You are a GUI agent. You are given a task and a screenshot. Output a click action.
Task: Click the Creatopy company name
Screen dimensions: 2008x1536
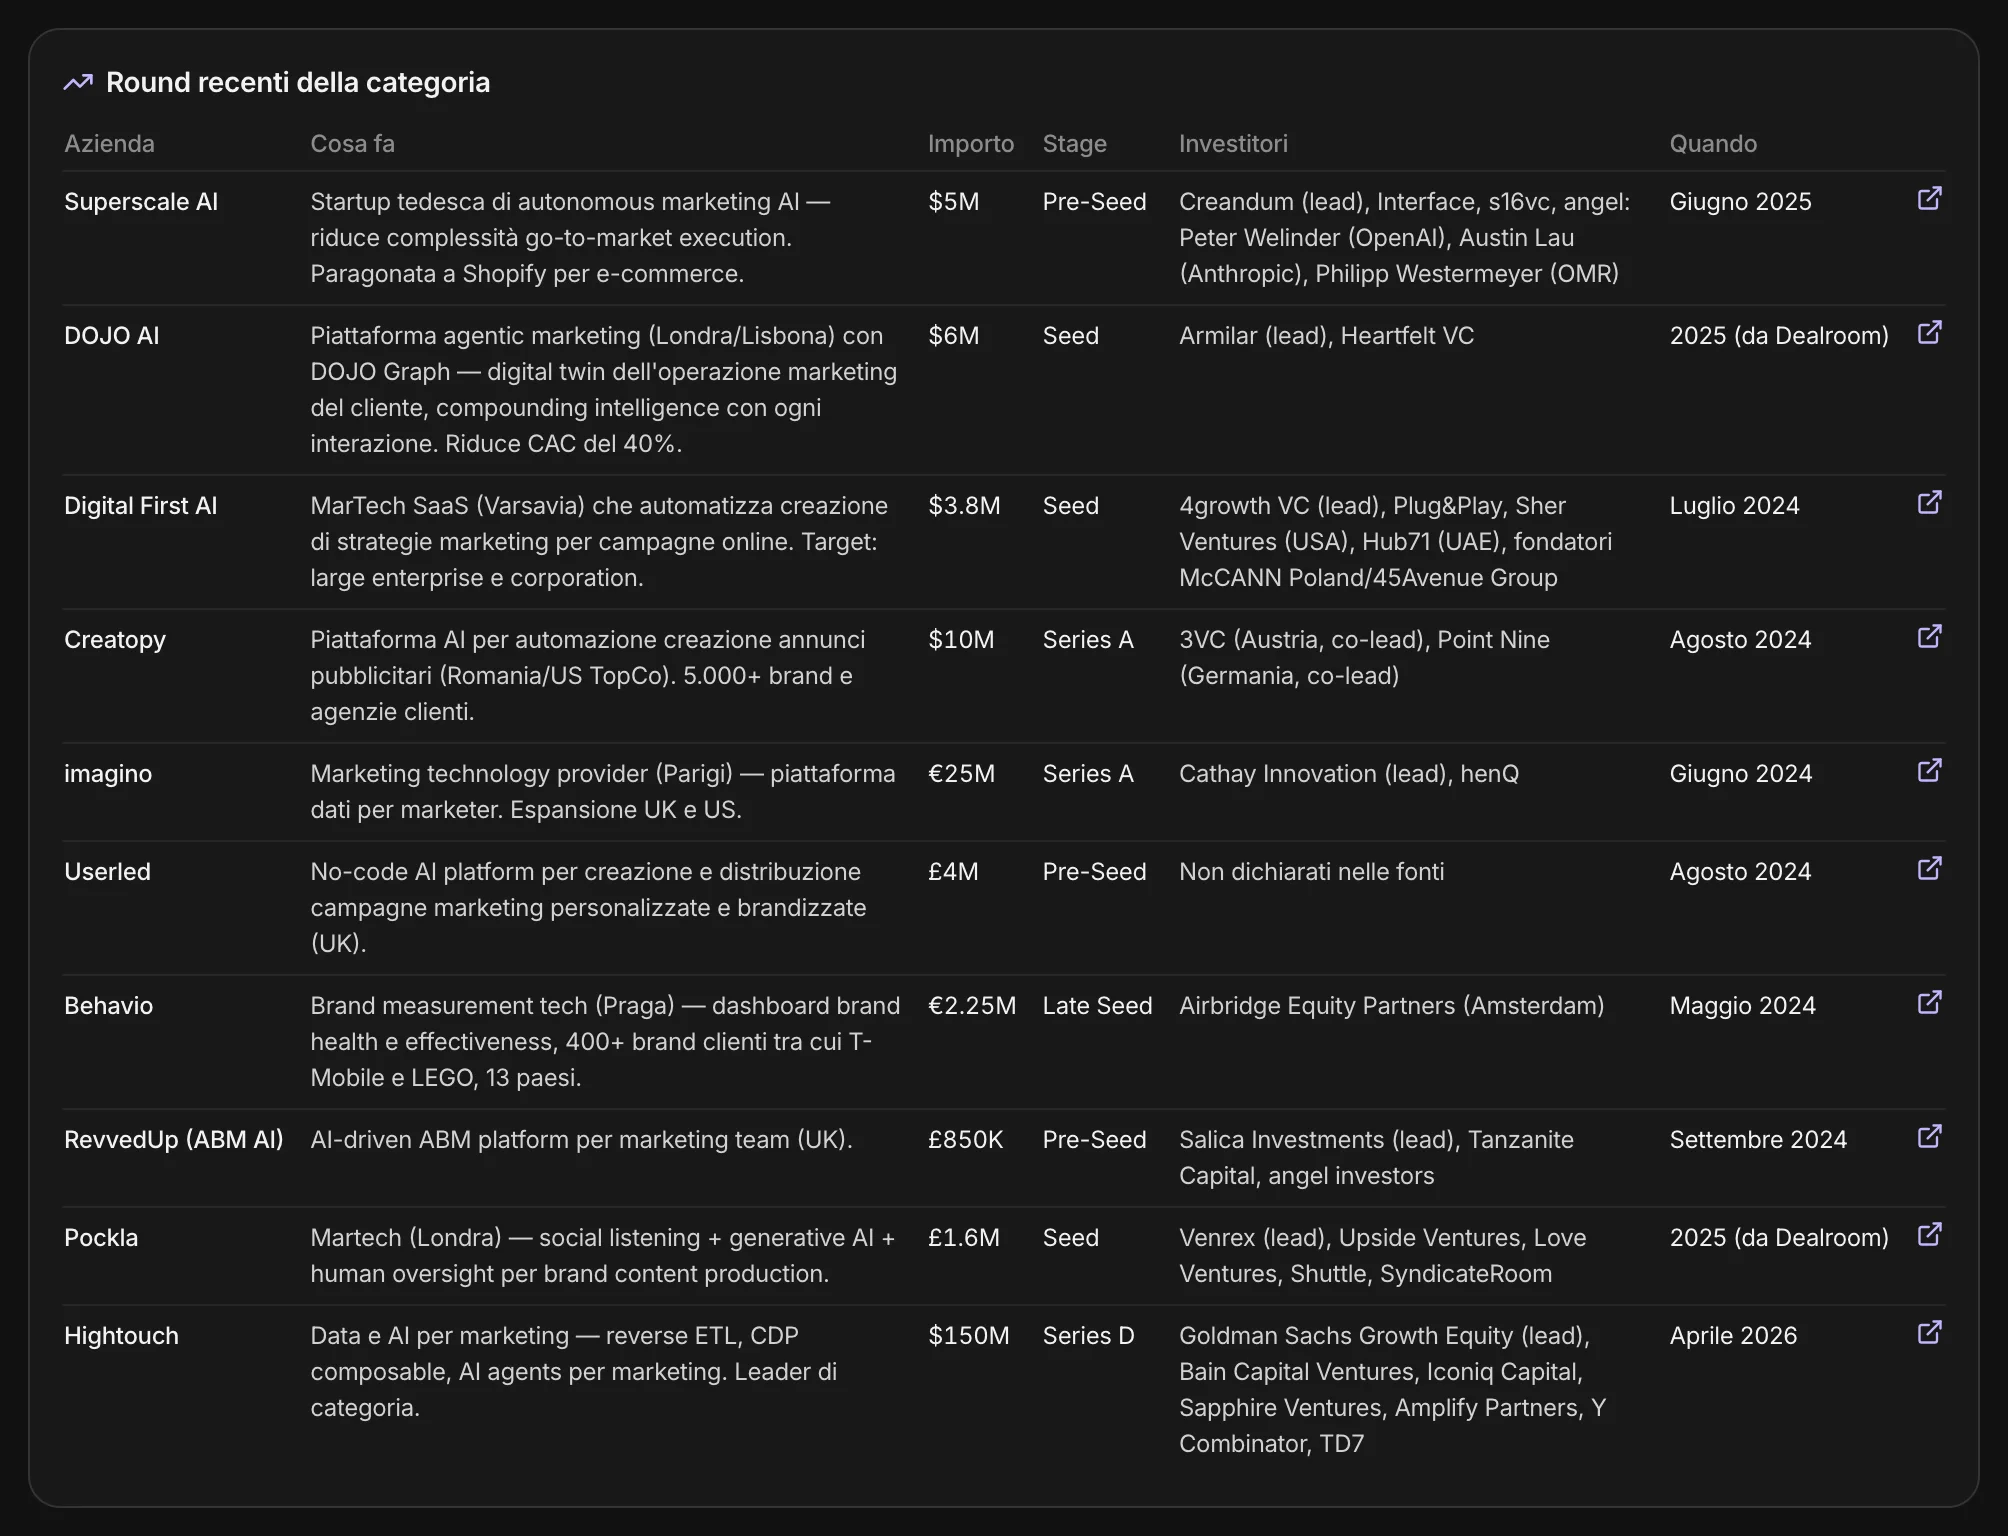[115, 639]
